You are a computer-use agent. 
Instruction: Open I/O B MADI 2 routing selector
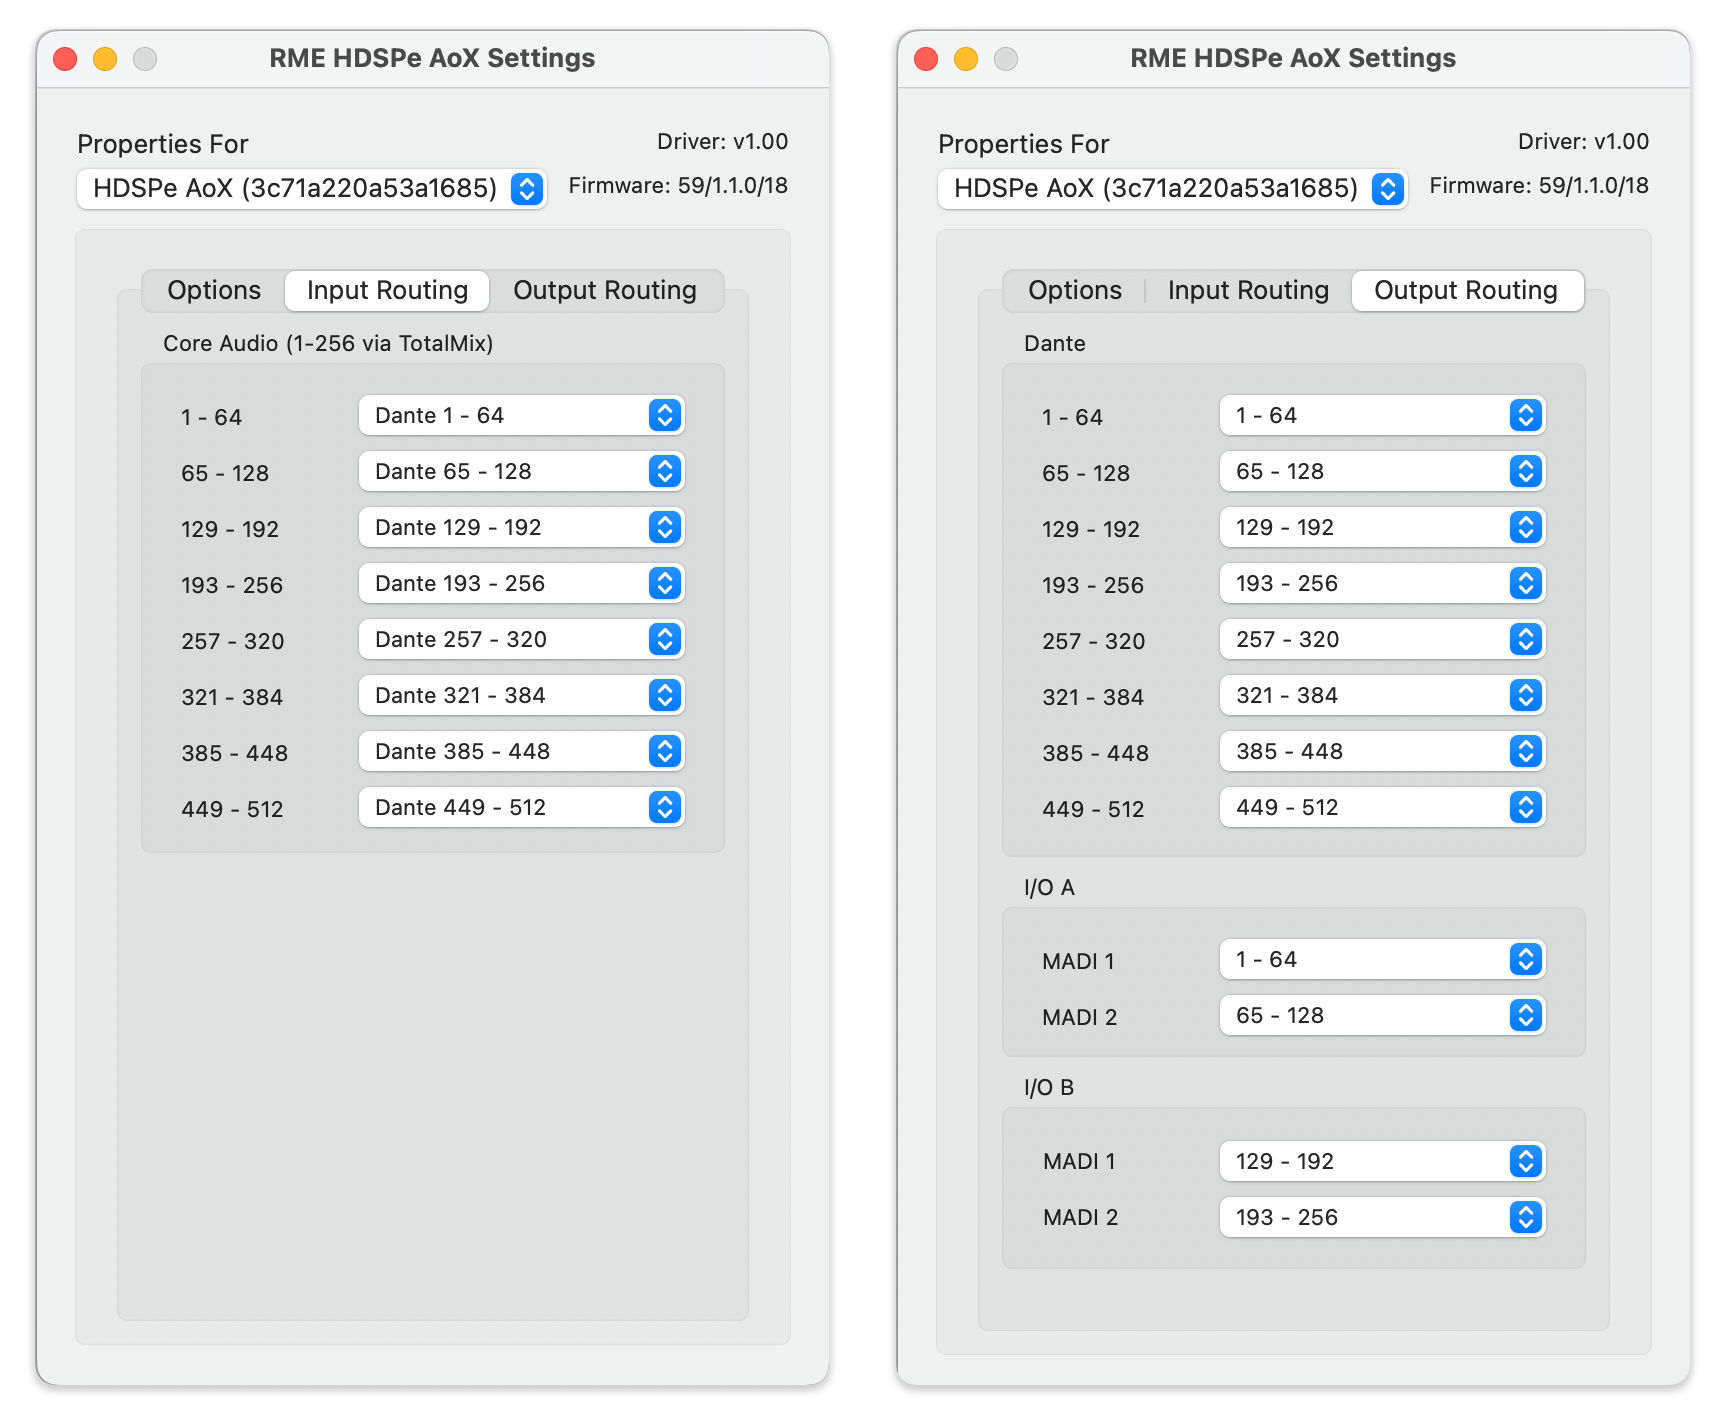pos(1382,1218)
